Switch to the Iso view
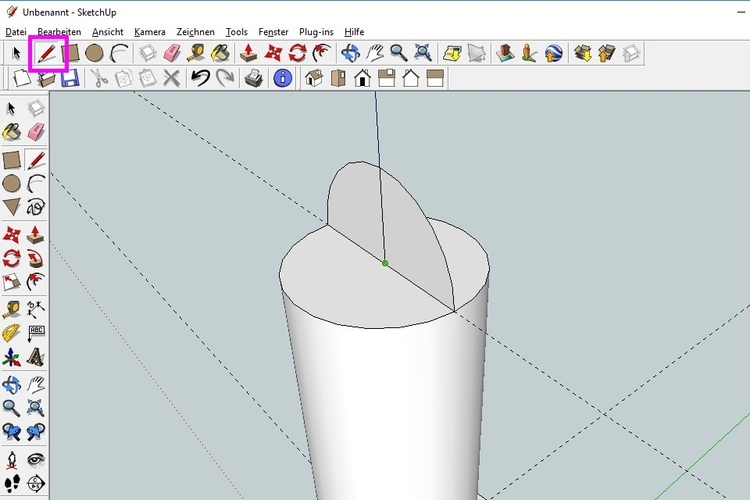This screenshot has width=750, height=500. 314,78
